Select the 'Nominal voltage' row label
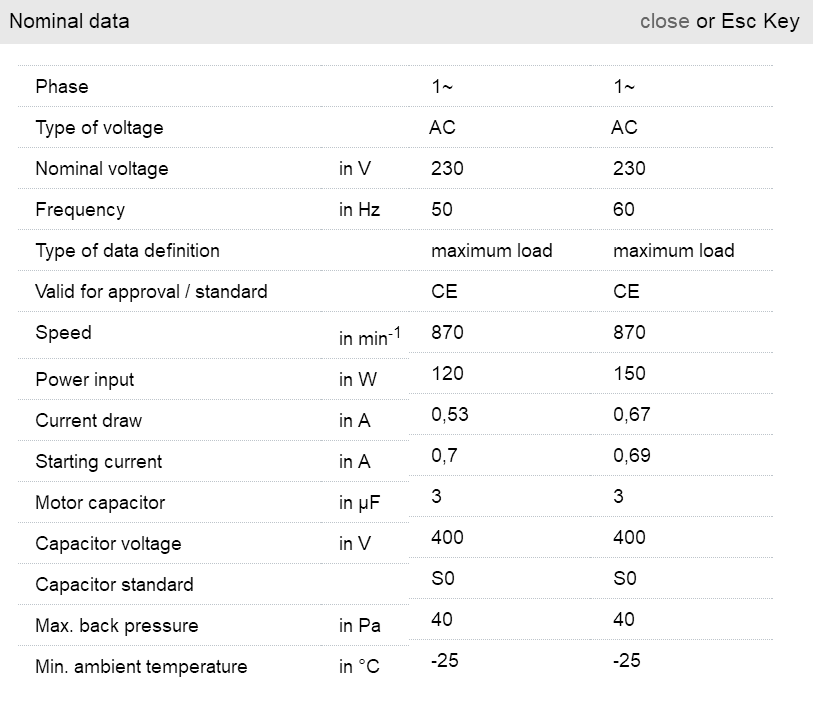This screenshot has width=813, height=705. (102, 169)
